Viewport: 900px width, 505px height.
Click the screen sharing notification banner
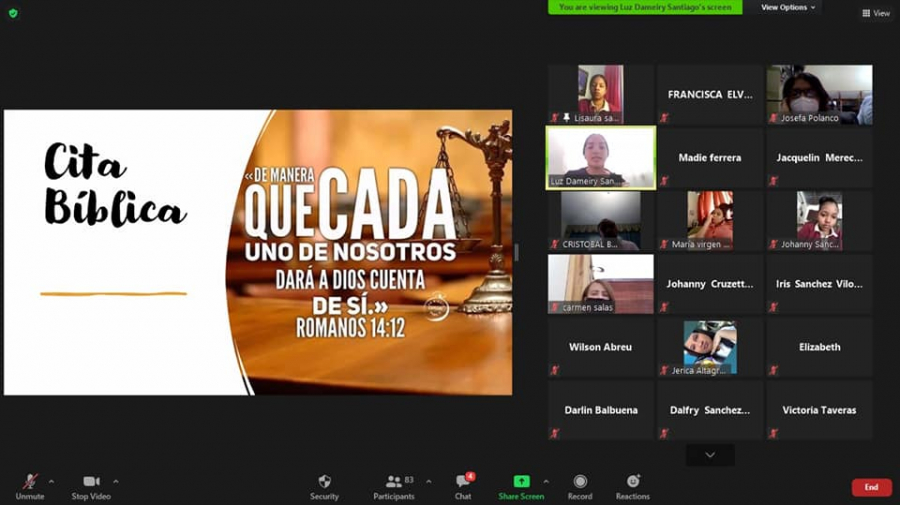645,7
